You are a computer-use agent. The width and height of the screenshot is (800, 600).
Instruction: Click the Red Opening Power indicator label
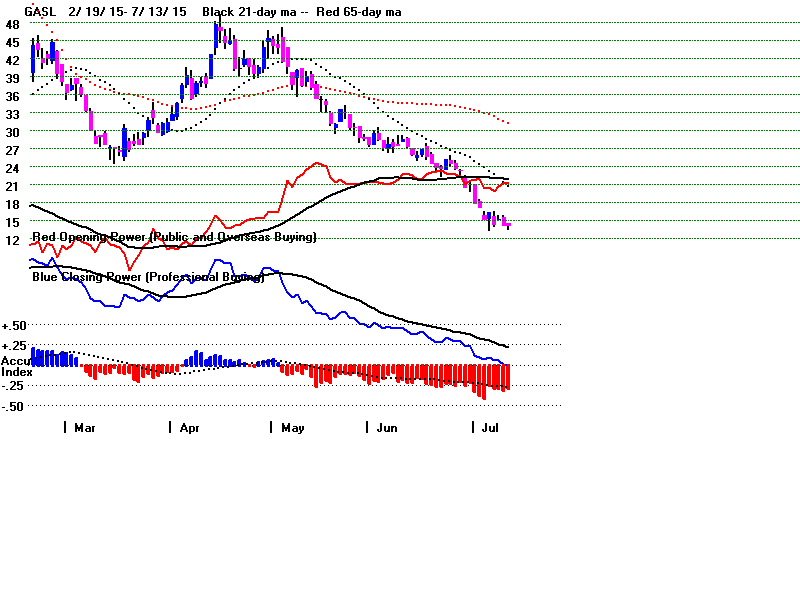[175, 237]
